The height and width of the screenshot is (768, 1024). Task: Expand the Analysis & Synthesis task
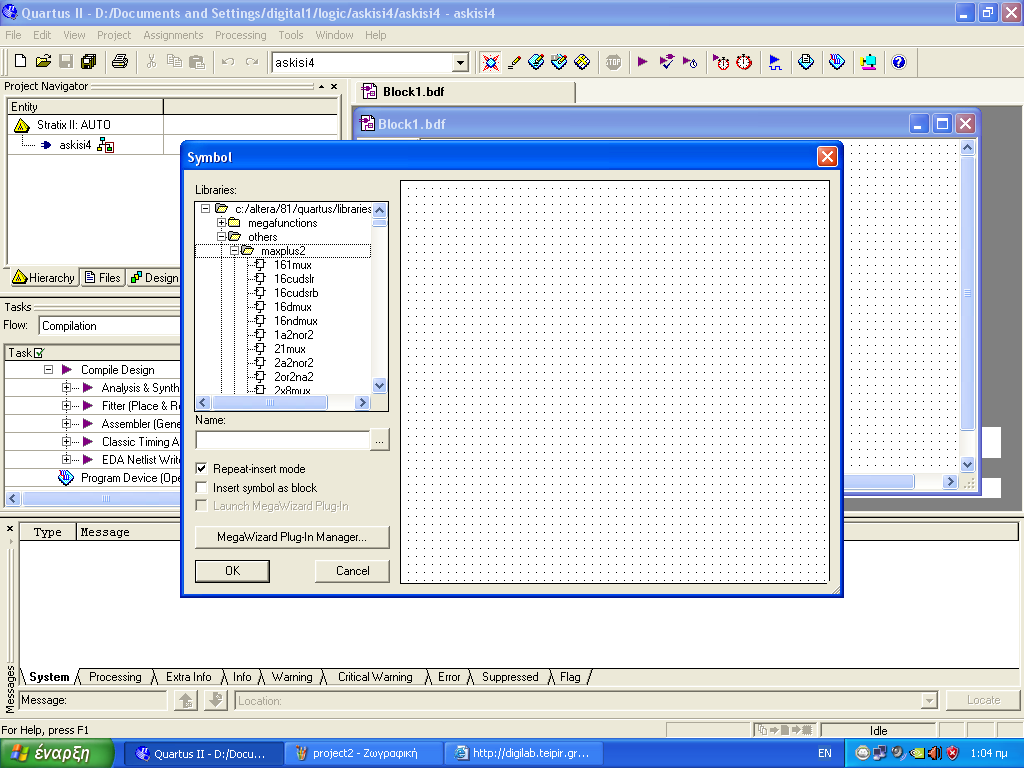coord(66,387)
